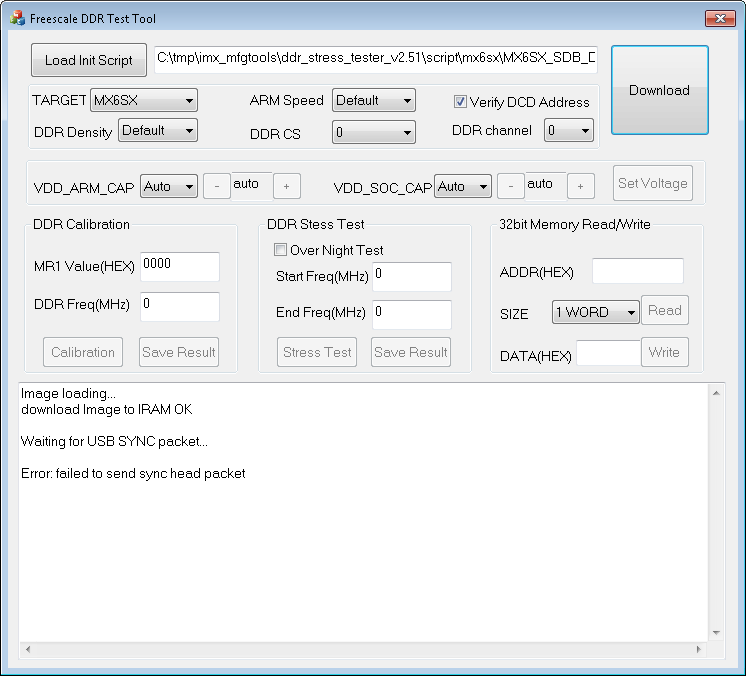Click the VDD_SOC_CAP auto value field
Screen dimensions: 746x676
[546, 186]
